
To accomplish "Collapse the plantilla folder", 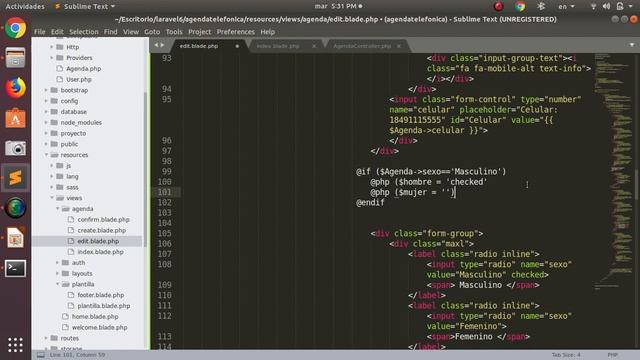I will click(58, 284).
